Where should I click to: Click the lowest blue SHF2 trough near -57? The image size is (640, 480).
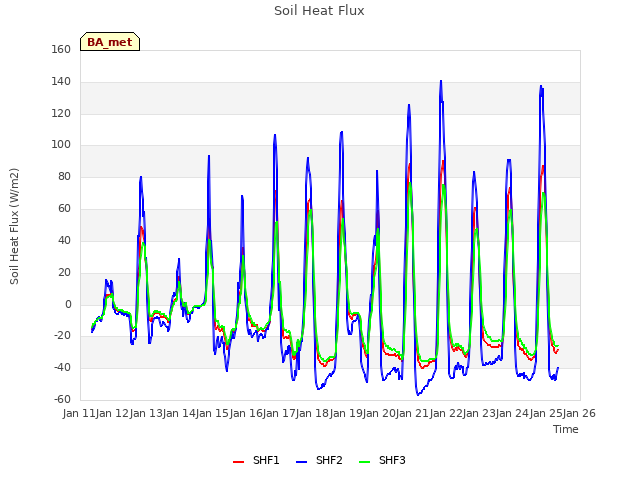(x=418, y=395)
